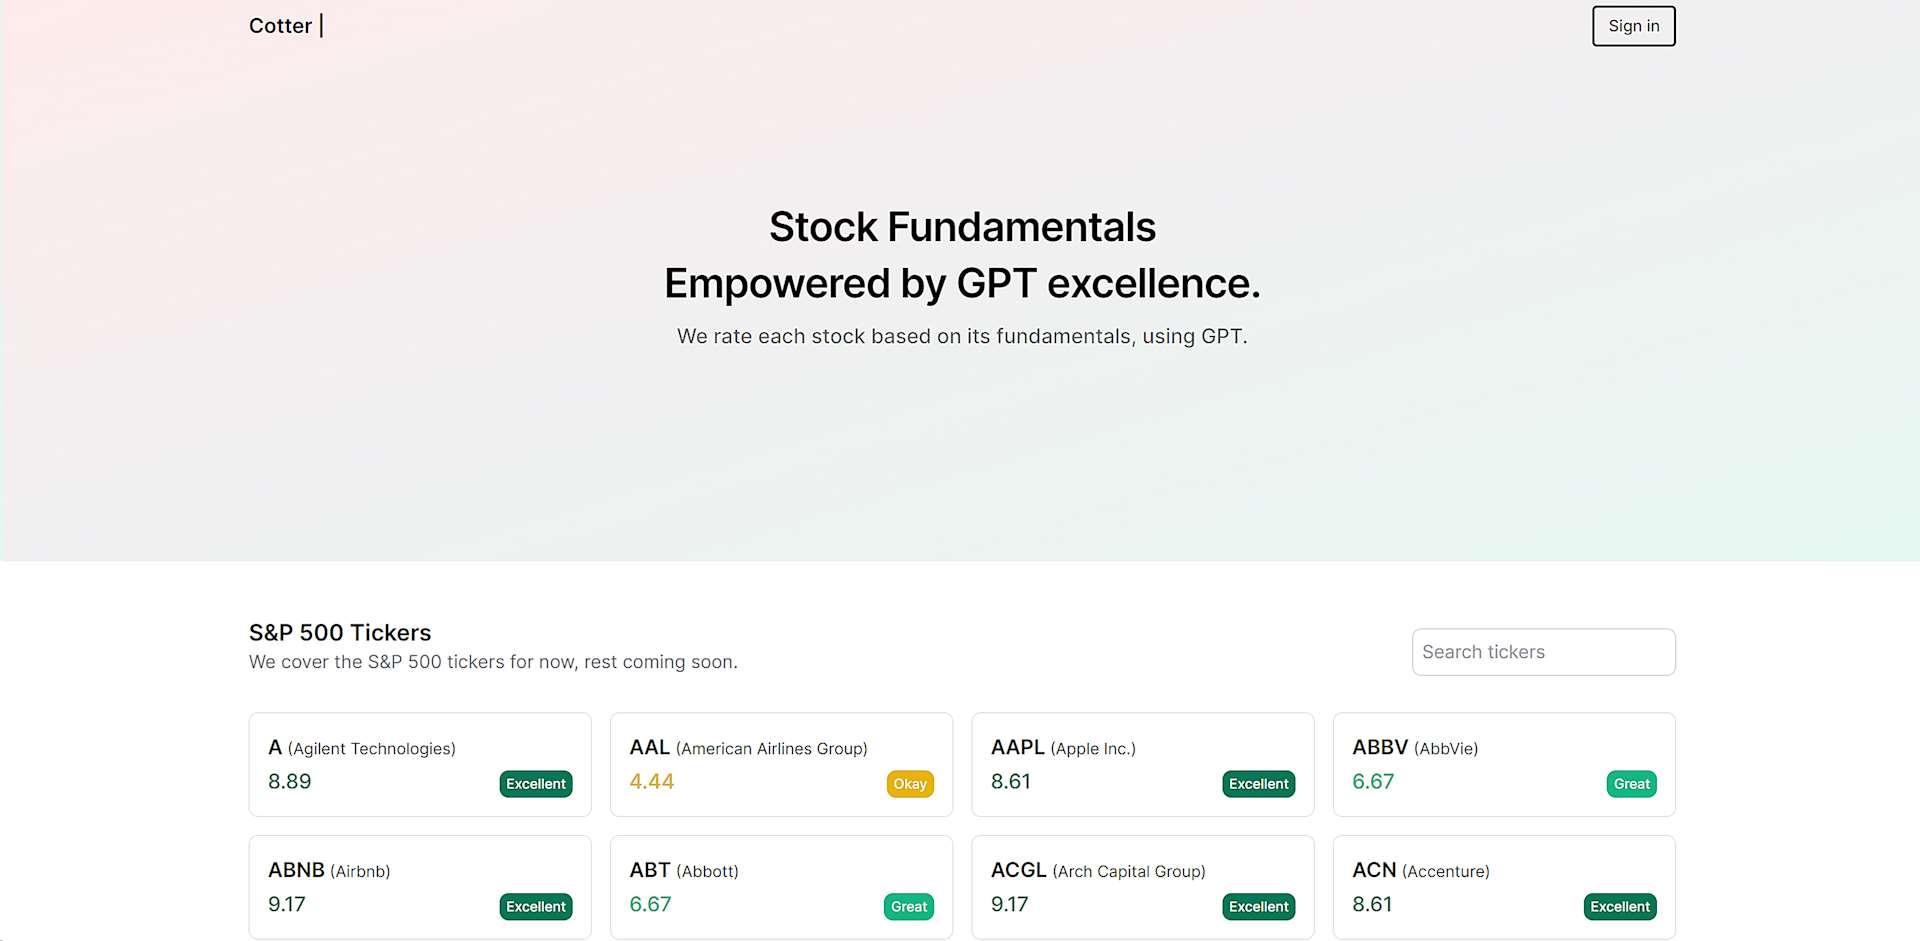
Task: Click the Excellent badge on ACGL card
Action: [1258, 907]
